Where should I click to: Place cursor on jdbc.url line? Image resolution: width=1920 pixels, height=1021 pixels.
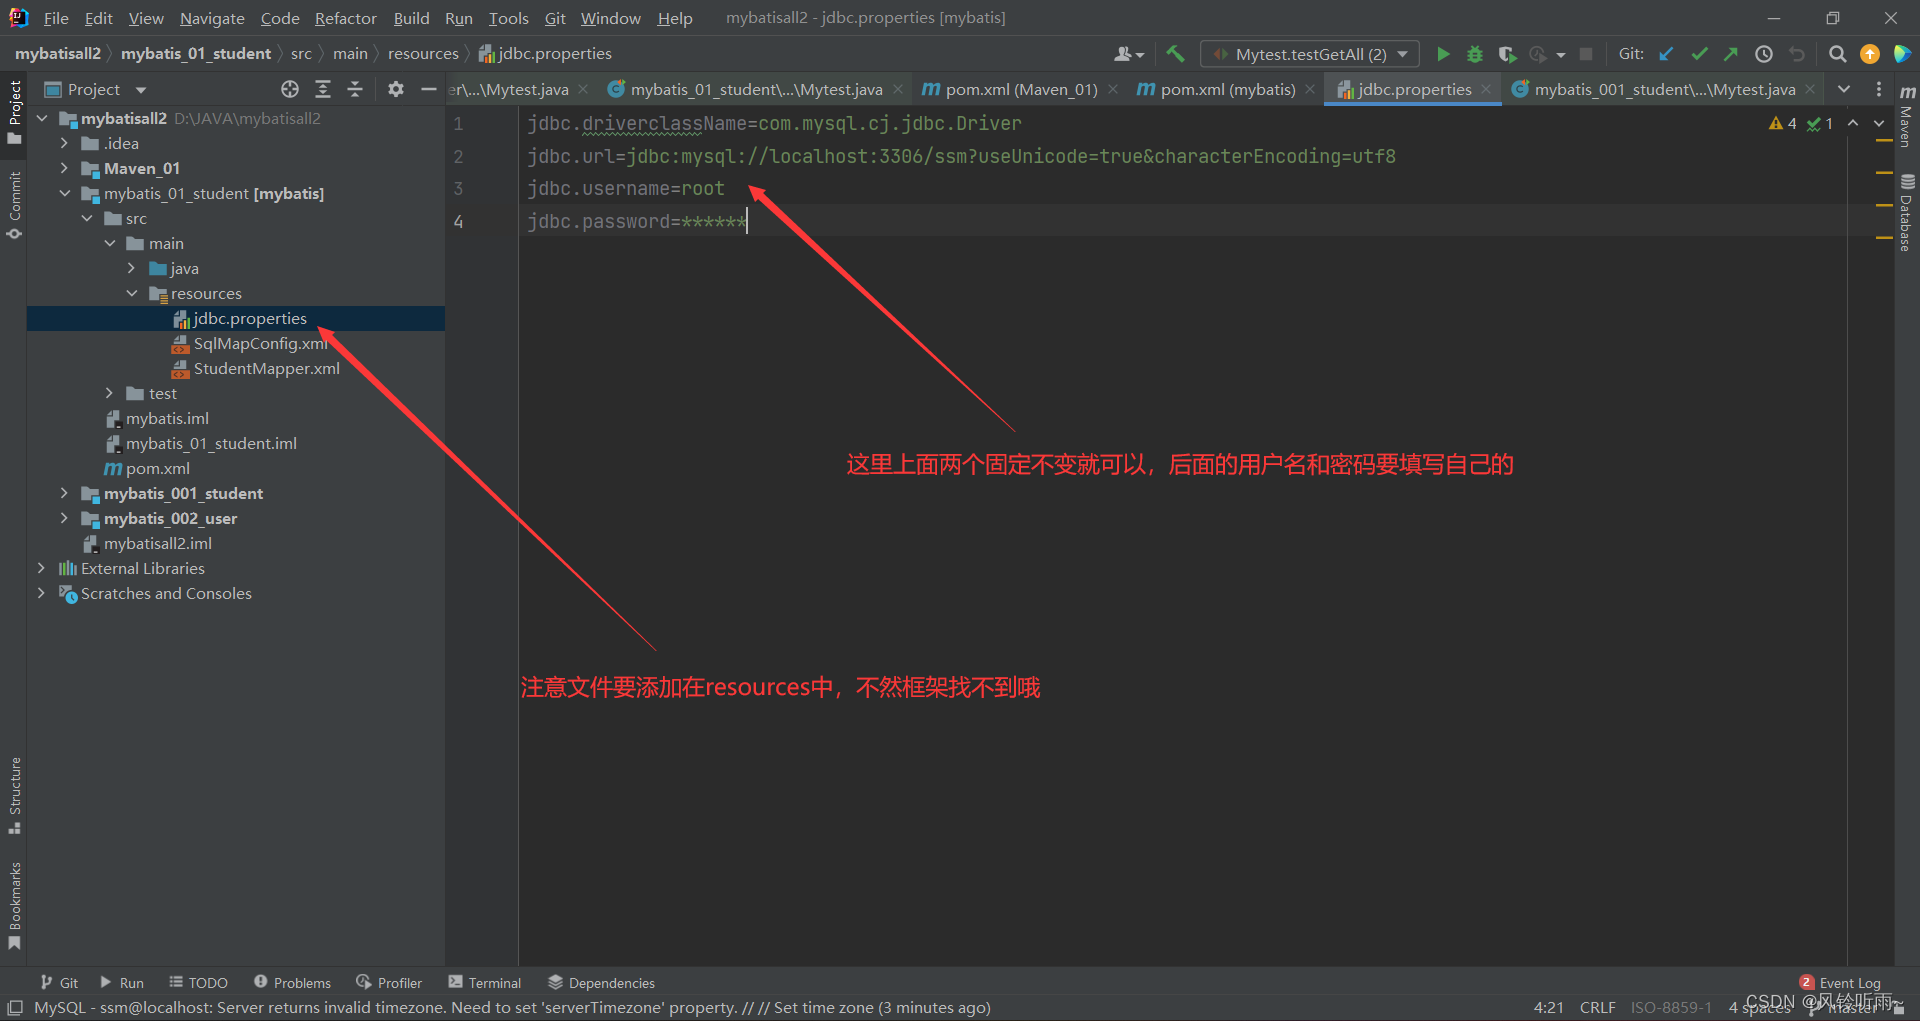pos(961,156)
